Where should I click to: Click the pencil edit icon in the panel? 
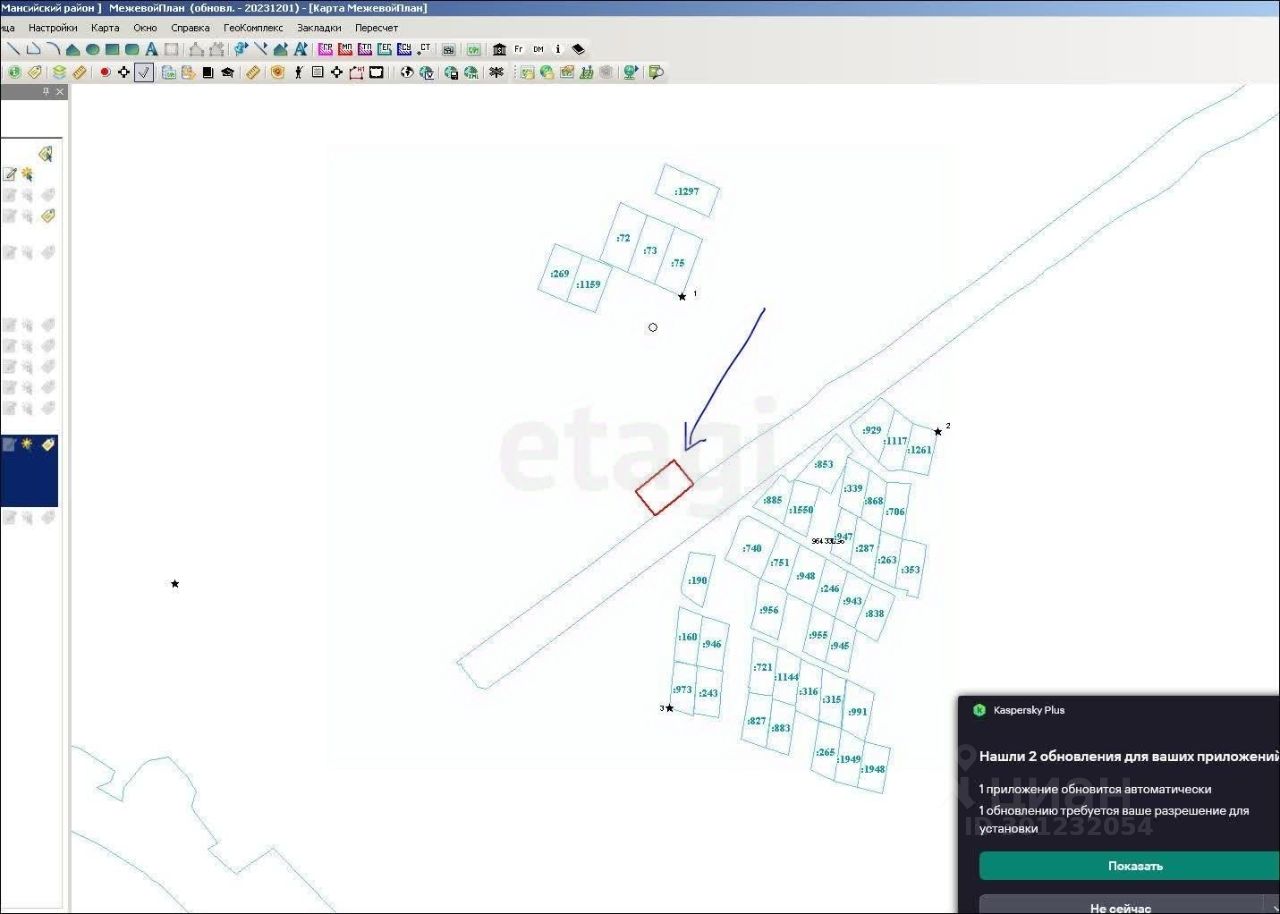coord(9,174)
